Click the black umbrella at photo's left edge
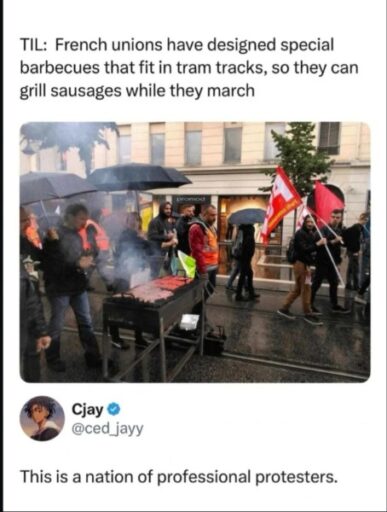This screenshot has height=512, width=387. click(53, 187)
